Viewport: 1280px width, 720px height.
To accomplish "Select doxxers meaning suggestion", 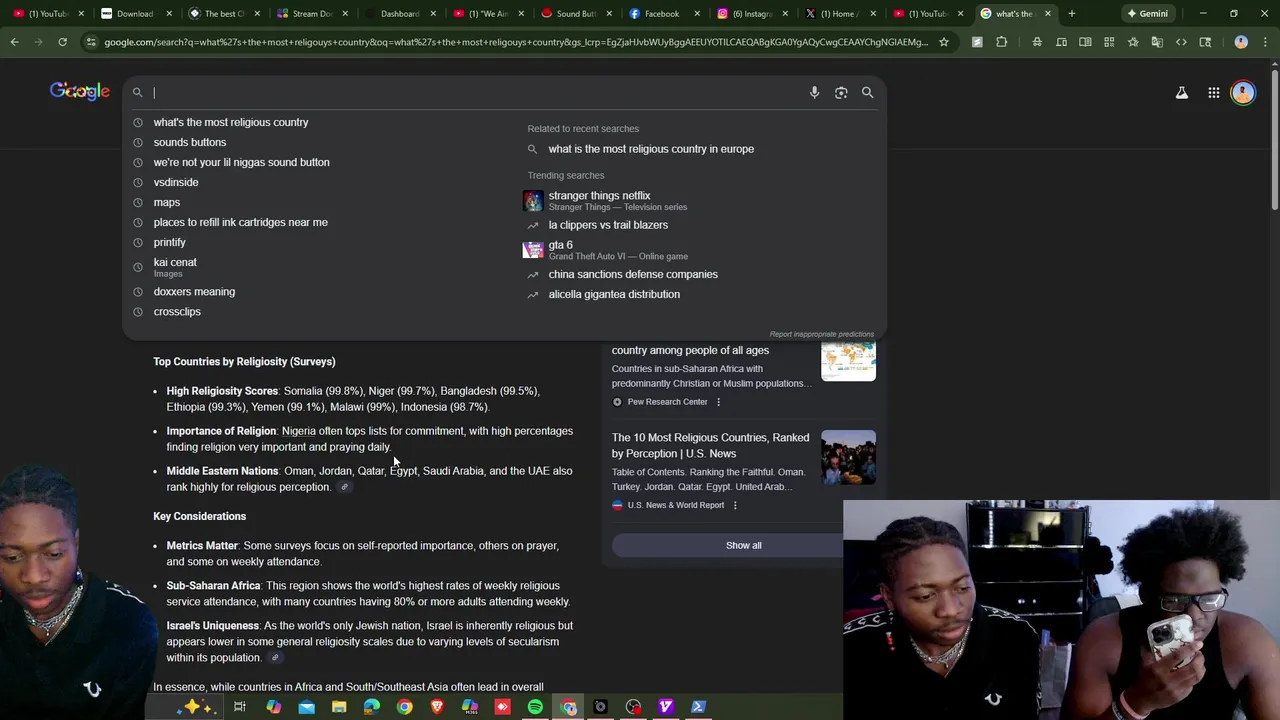I will click(194, 291).
